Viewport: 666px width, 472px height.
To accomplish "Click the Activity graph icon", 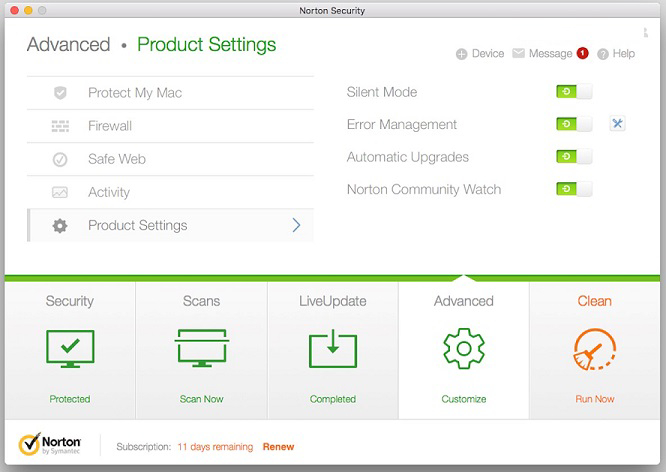I will click(59, 192).
